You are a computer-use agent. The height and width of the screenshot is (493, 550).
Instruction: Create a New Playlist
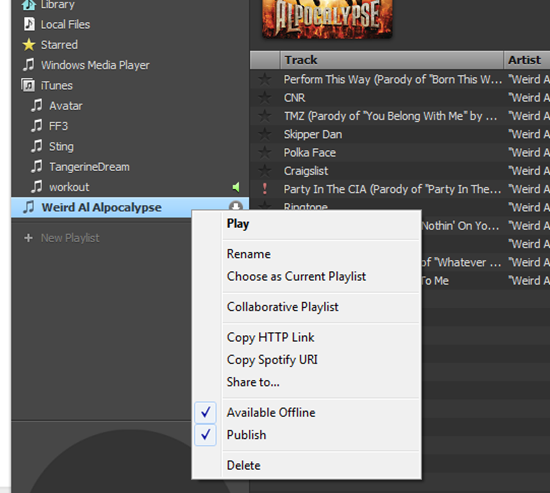coord(70,238)
